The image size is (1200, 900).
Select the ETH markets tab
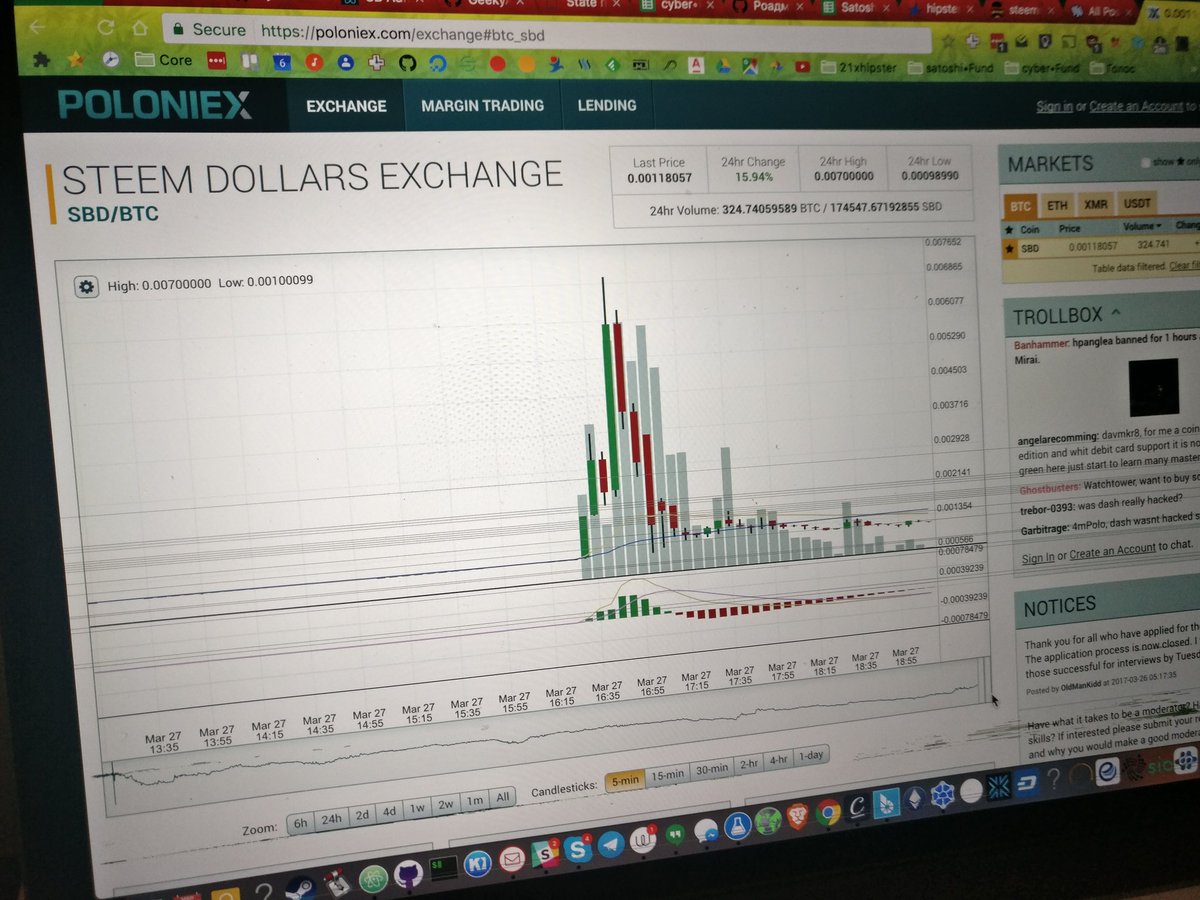(1056, 205)
